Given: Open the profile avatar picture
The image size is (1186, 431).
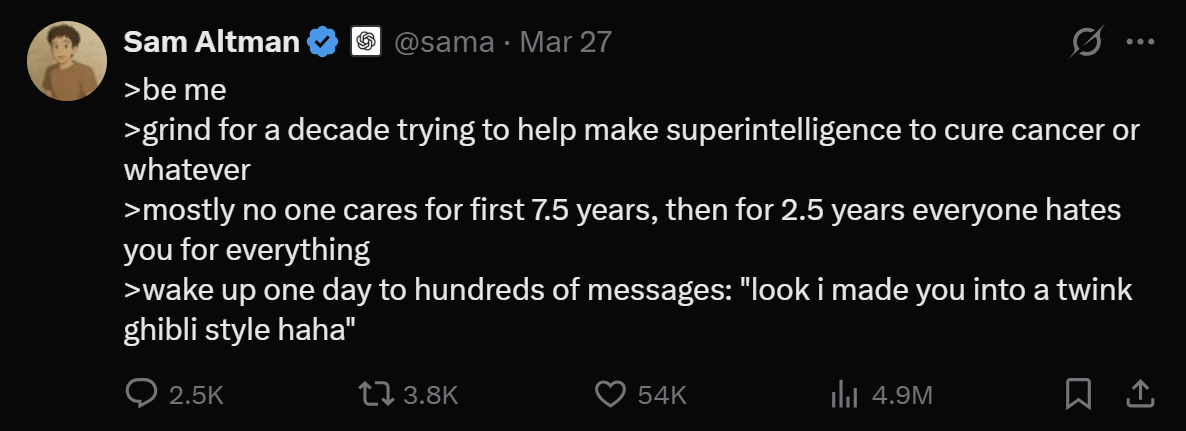Looking at the screenshot, I should [x=67, y=60].
